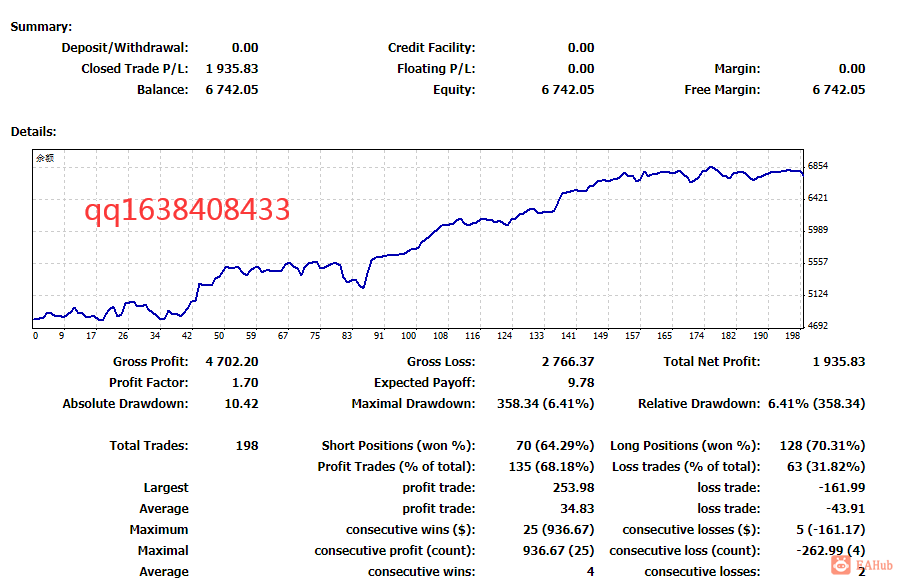Click the Total Trades label

click(x=149, y=446)
